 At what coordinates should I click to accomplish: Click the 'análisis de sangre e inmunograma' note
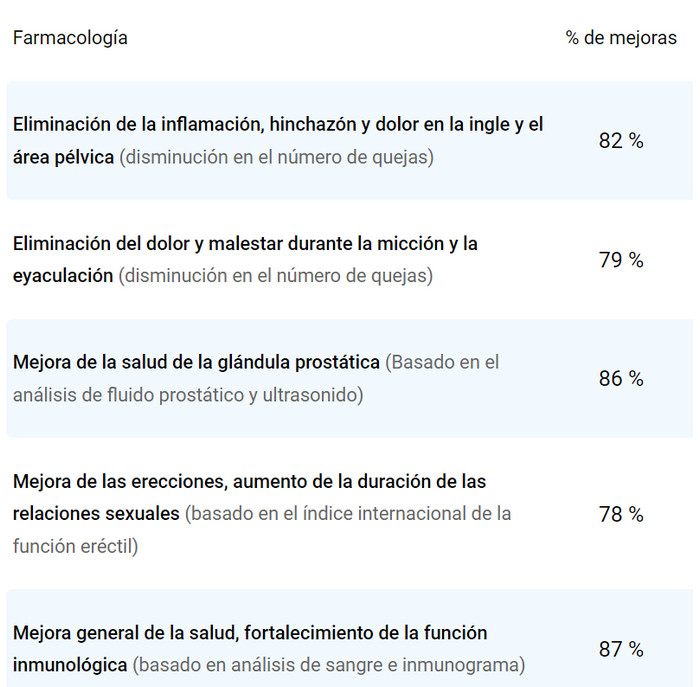330,665
